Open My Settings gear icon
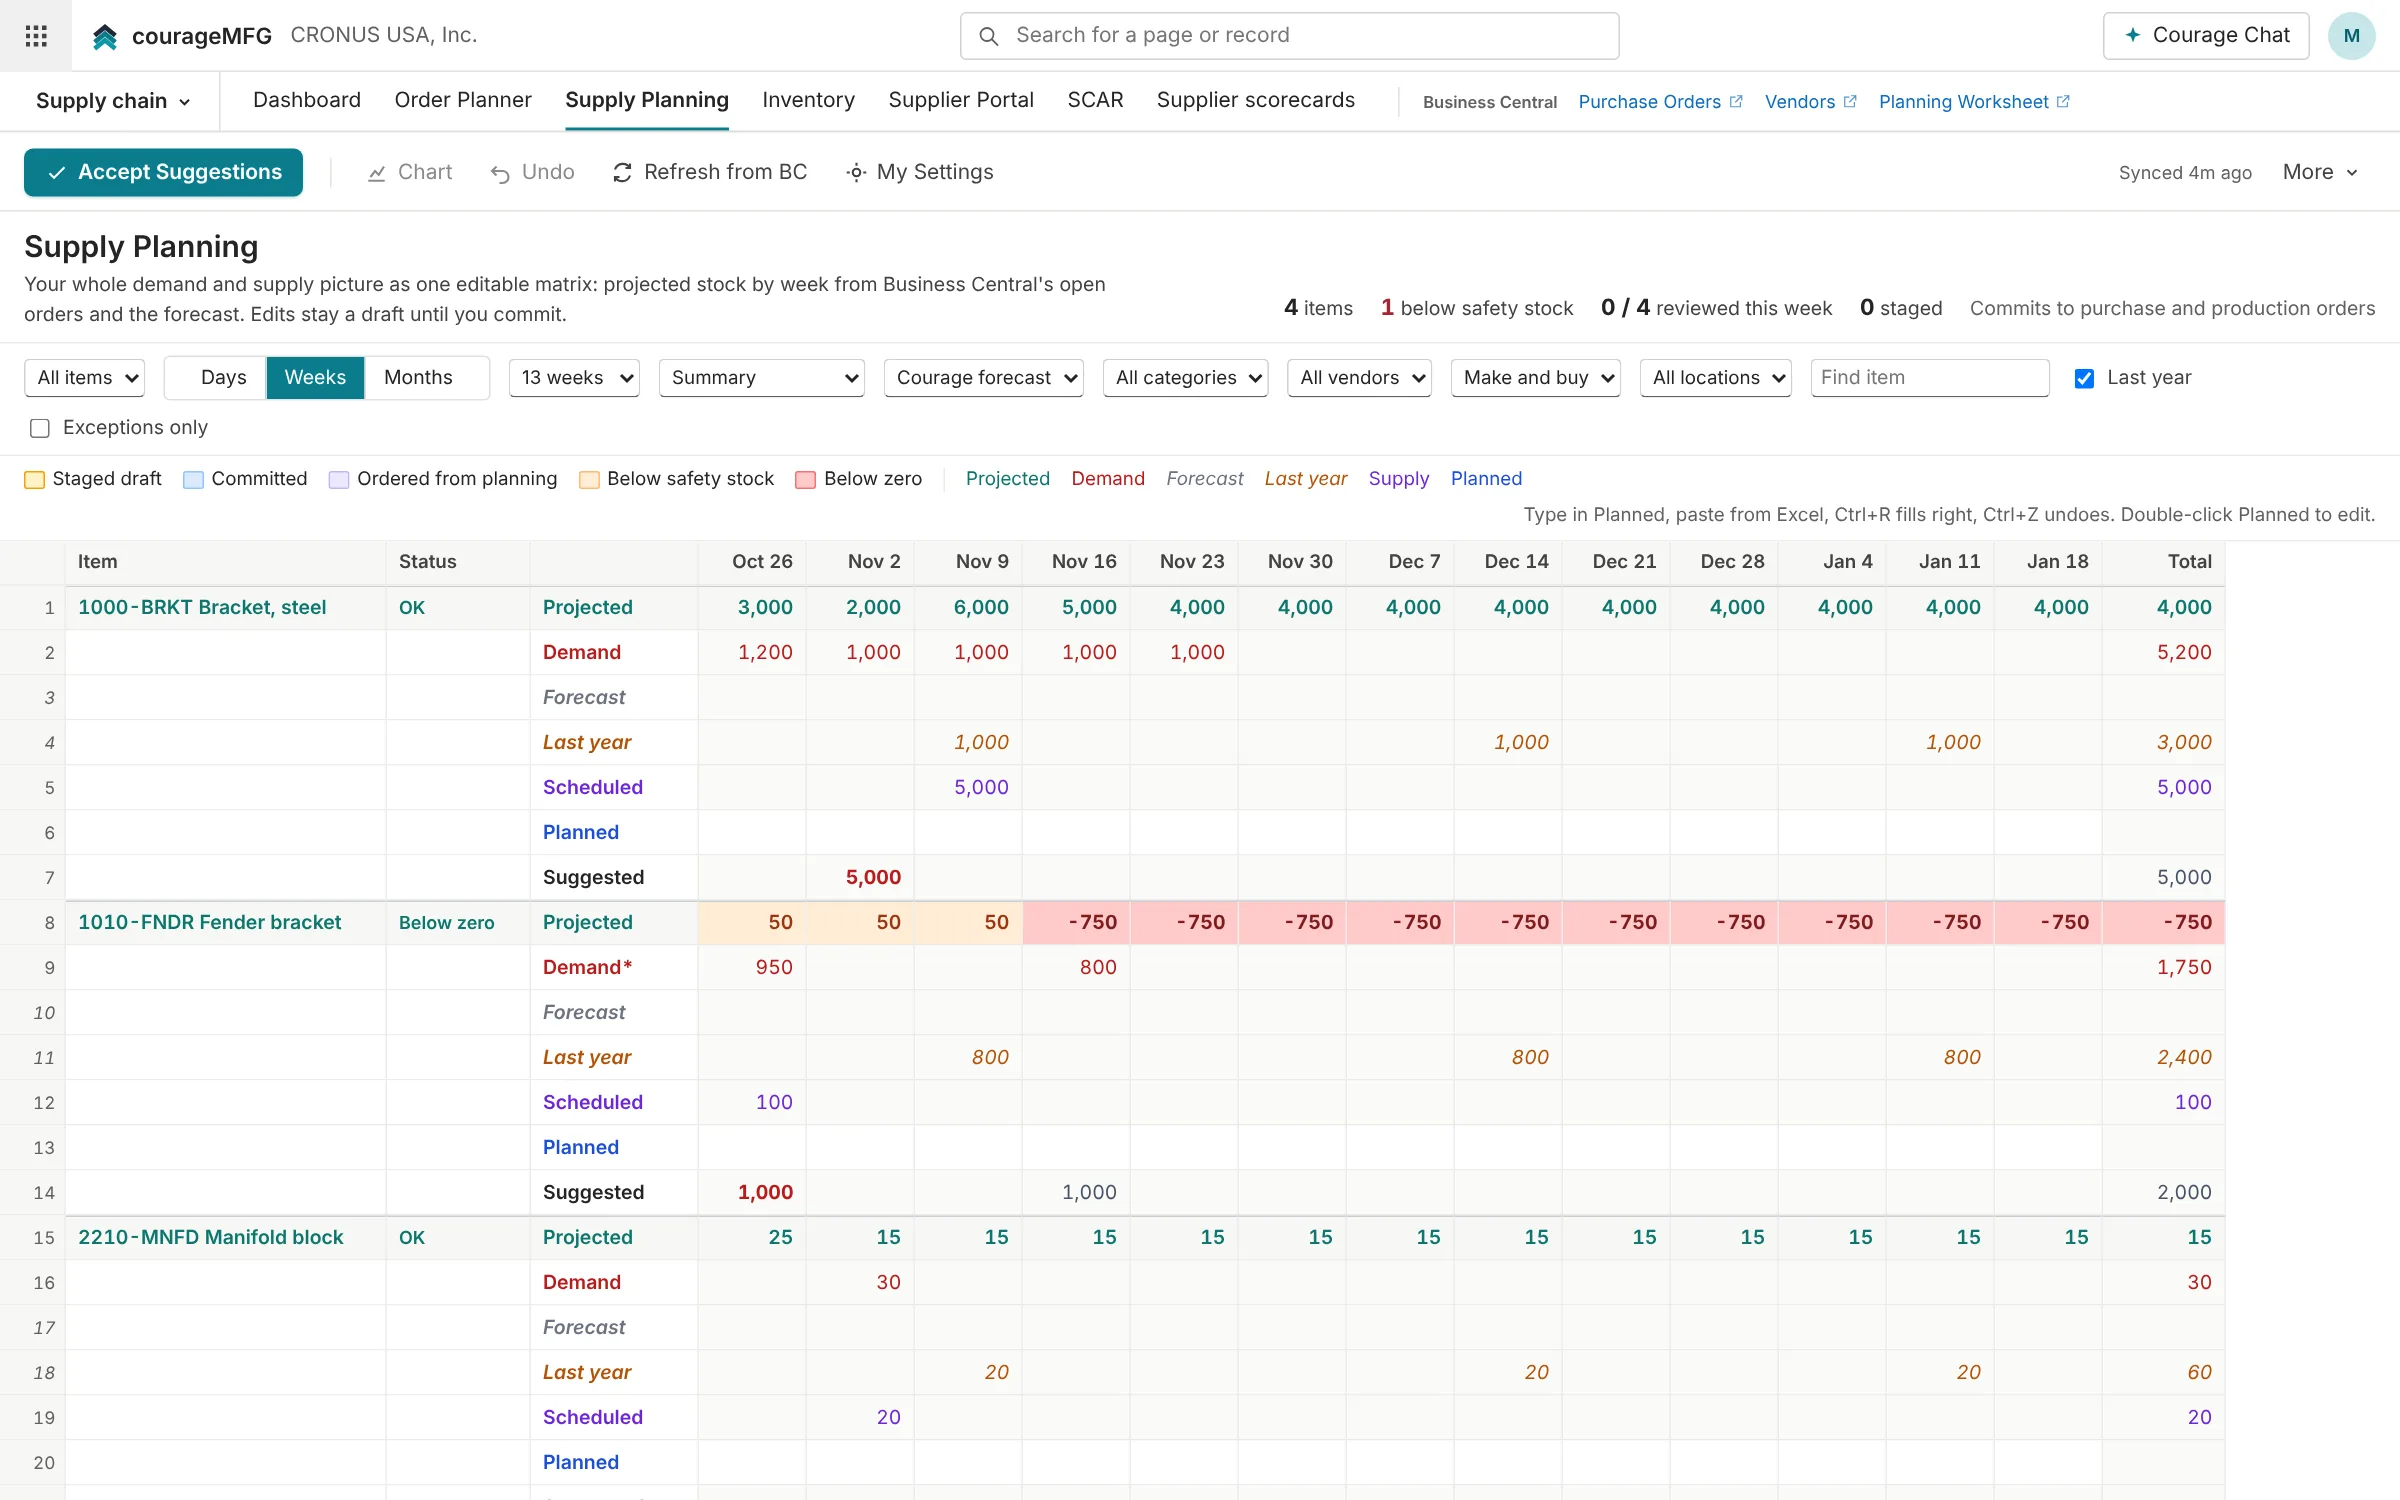This screenshot has width=2400, height=1500. pyautogui.click(x=856, y=173)
